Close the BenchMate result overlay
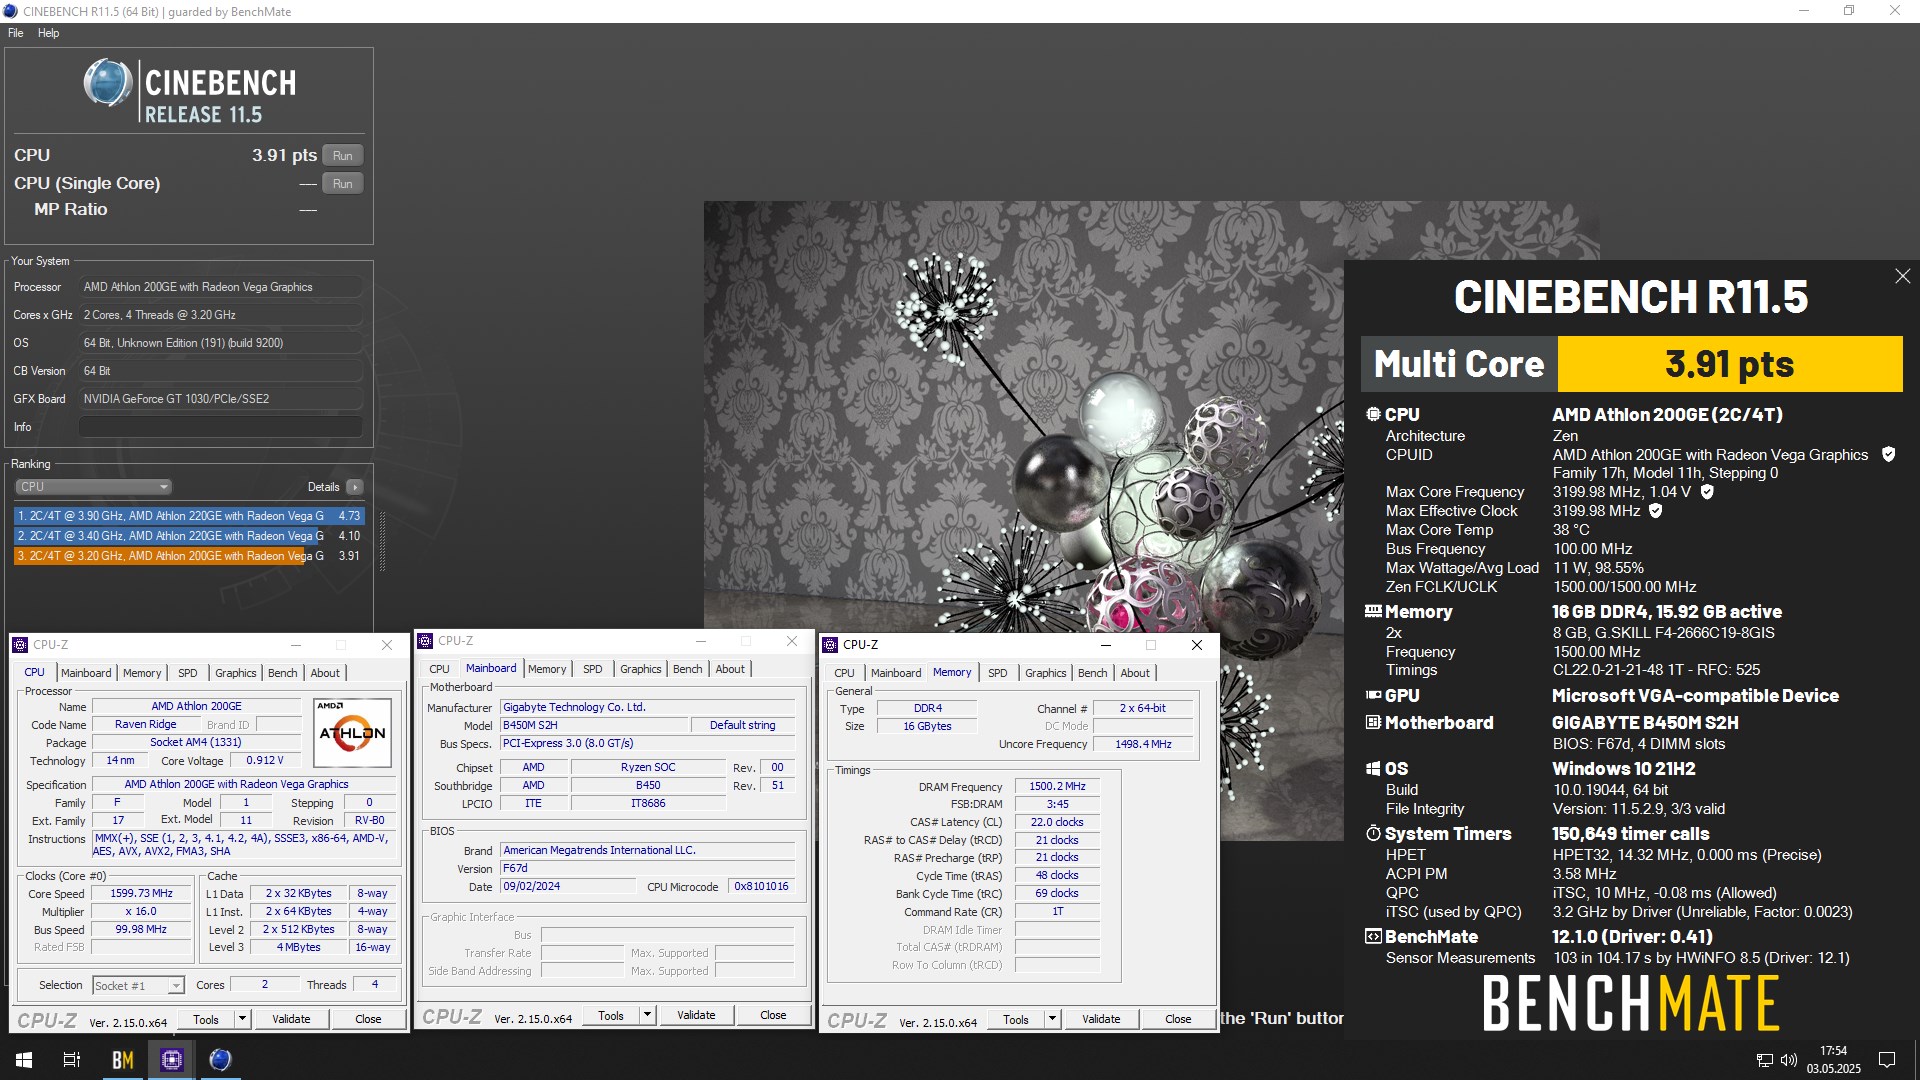1920x1080 pixels. click(x=1902, y=276)
